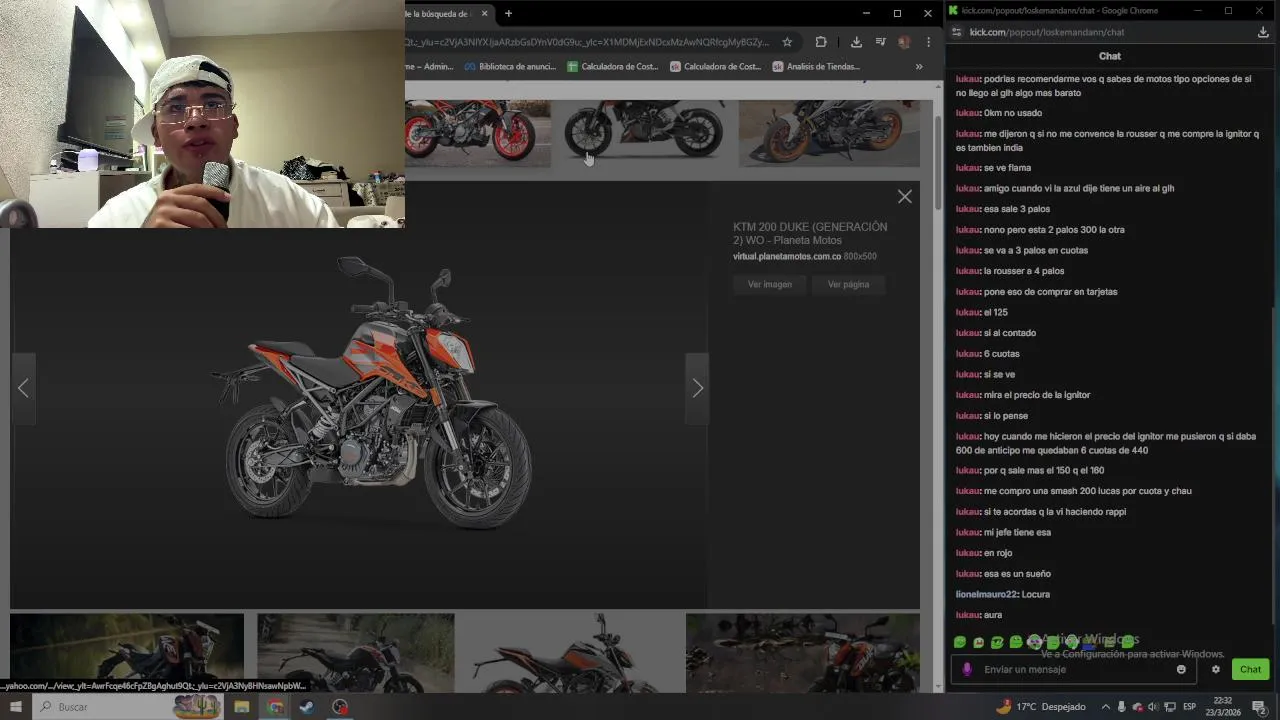This screenshot has width=1280, height=720.
Task: Select the third bottom thumbnail with white background
Action: (x=570, y=653)
